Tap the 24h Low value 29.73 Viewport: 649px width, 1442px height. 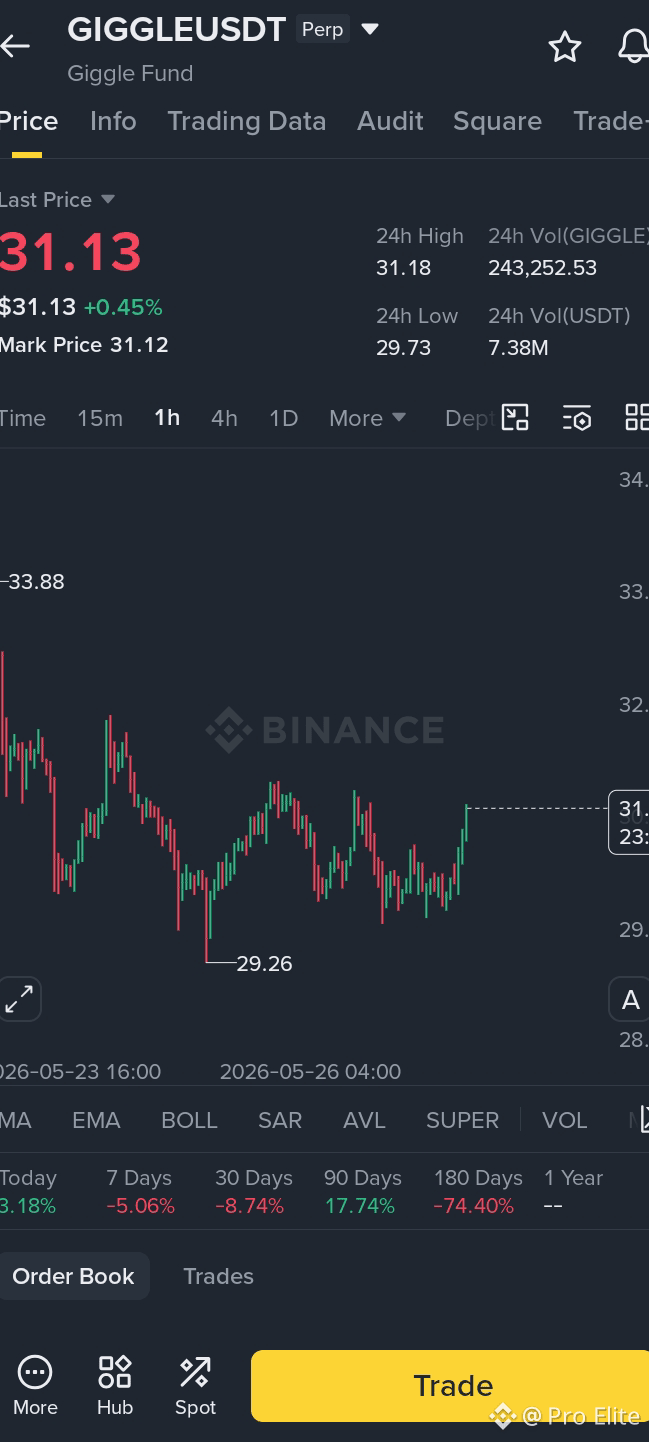point(404,348)
